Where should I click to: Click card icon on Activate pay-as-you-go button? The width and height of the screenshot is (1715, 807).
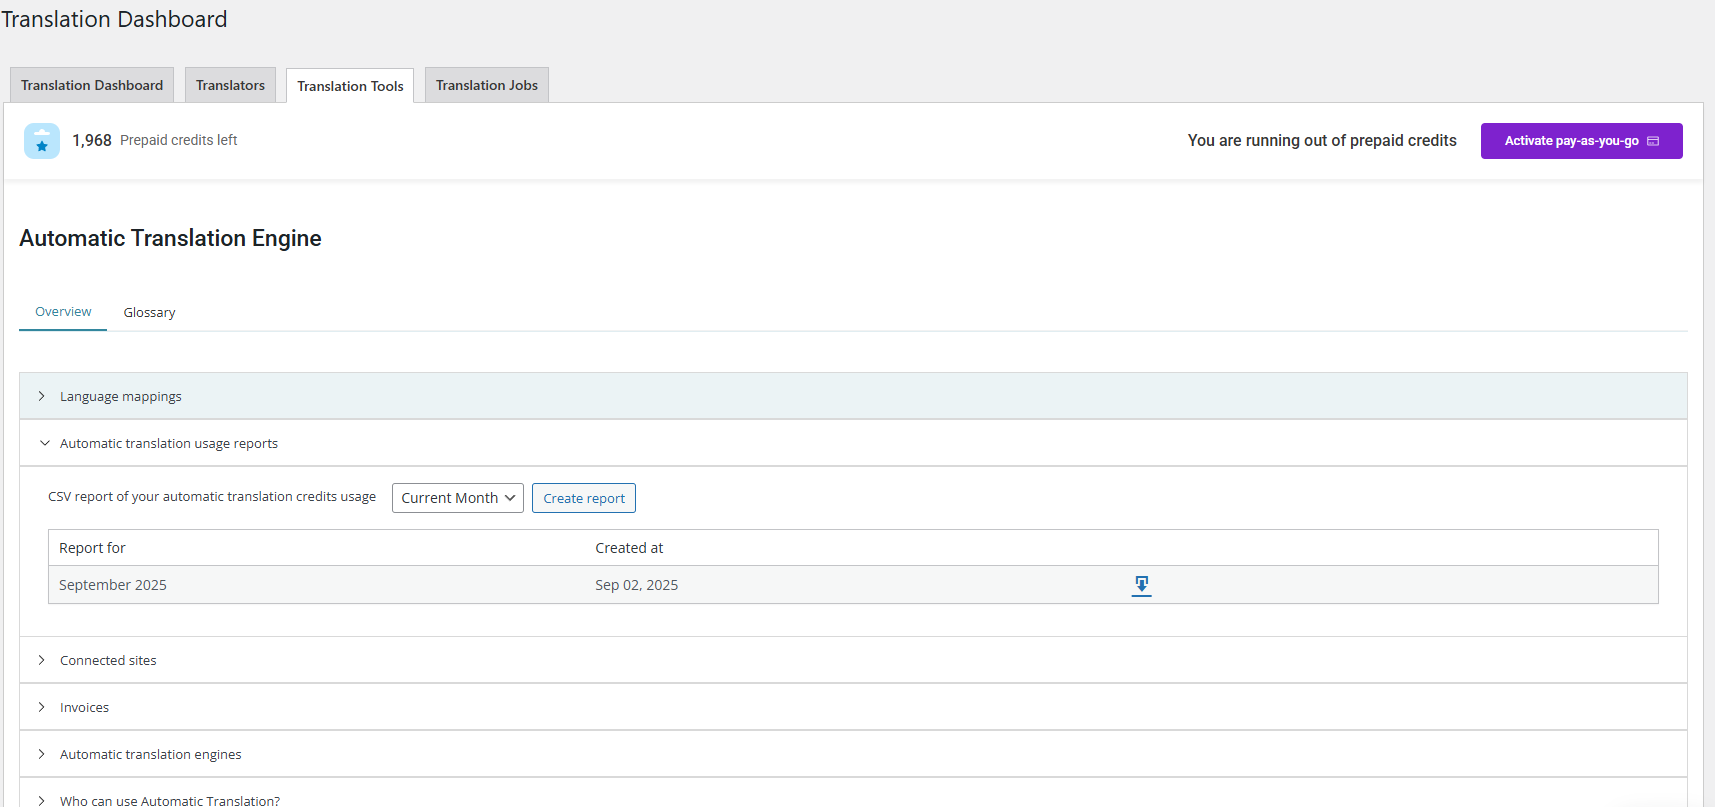(x=1653, y=141)
